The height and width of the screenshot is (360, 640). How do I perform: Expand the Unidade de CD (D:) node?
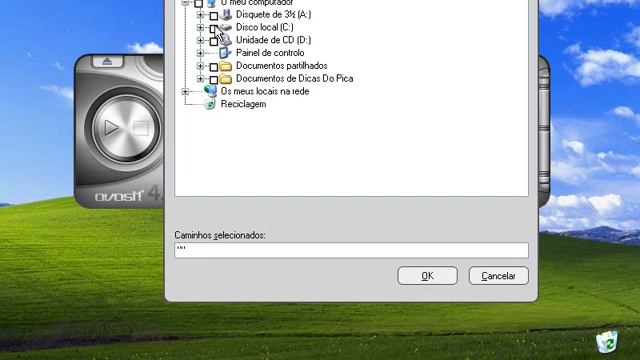[x=200, y=40]
